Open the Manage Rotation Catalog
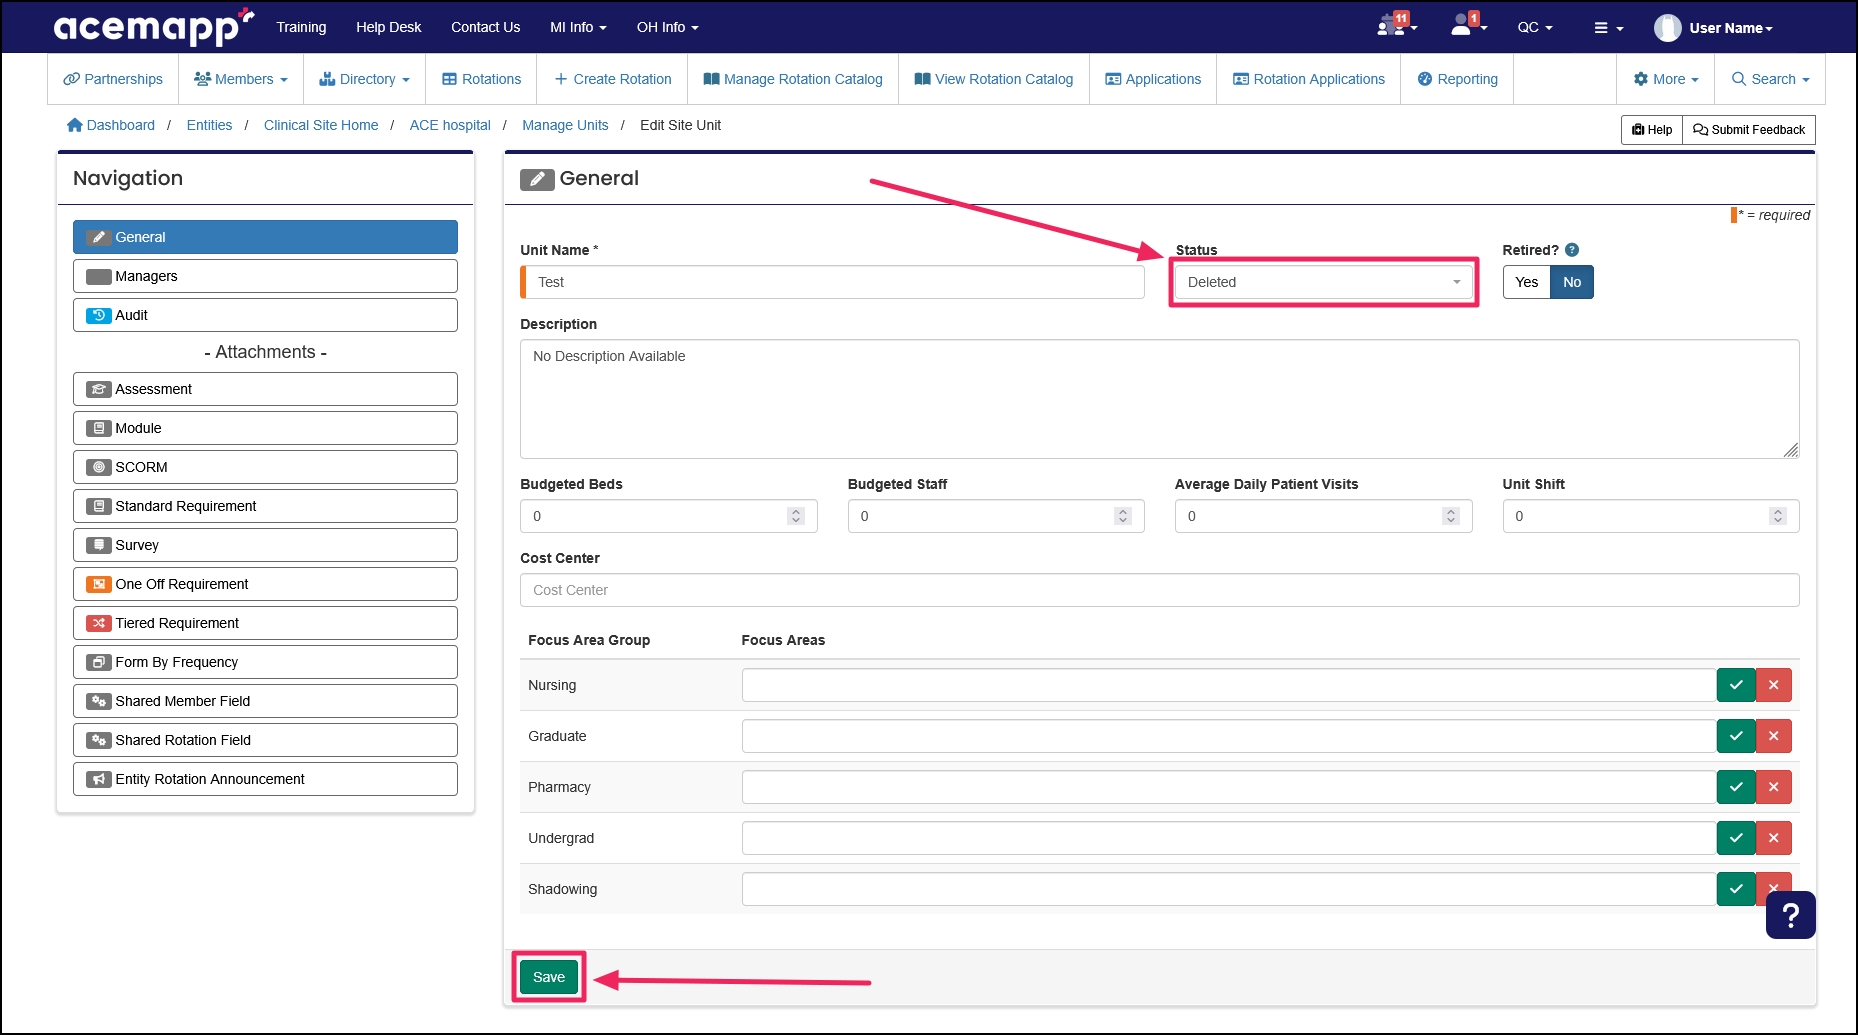Viewport: 1858px width, 1035px height. pos(792,79)
